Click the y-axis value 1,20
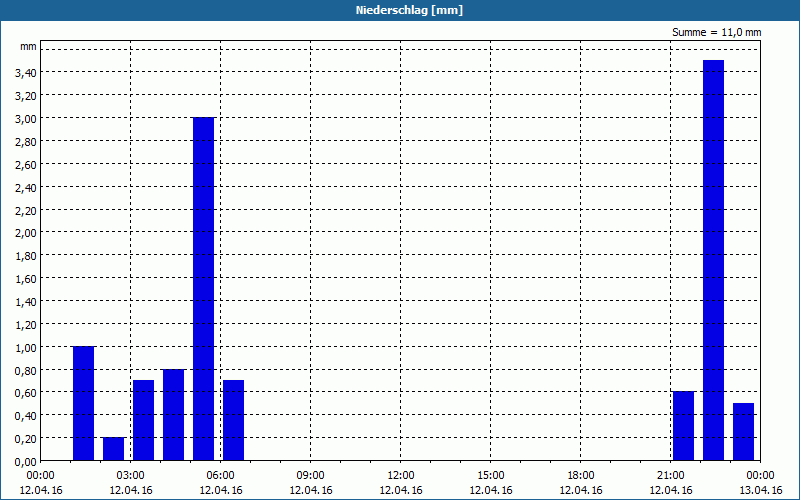Image resolution: width=800 pixels, height=500 pixels. coord(26,325)
